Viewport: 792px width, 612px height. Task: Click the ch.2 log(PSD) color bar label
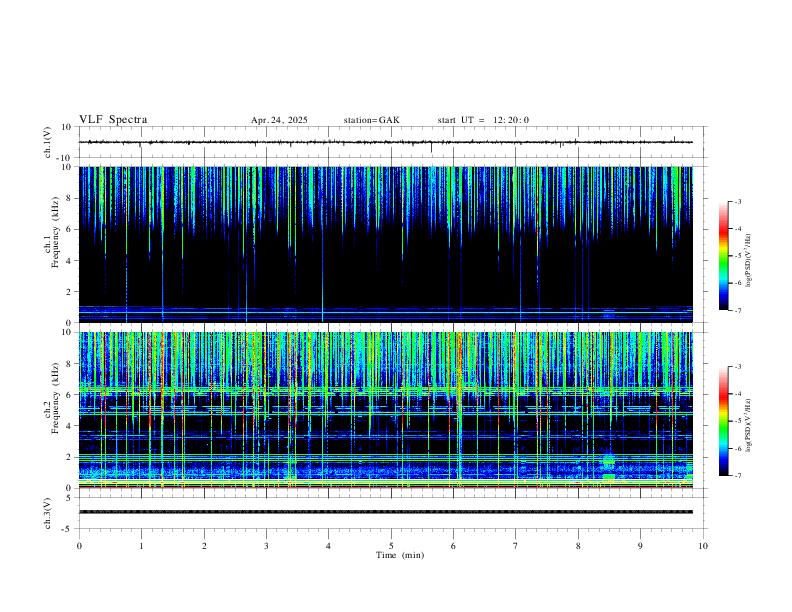[749, 425]
